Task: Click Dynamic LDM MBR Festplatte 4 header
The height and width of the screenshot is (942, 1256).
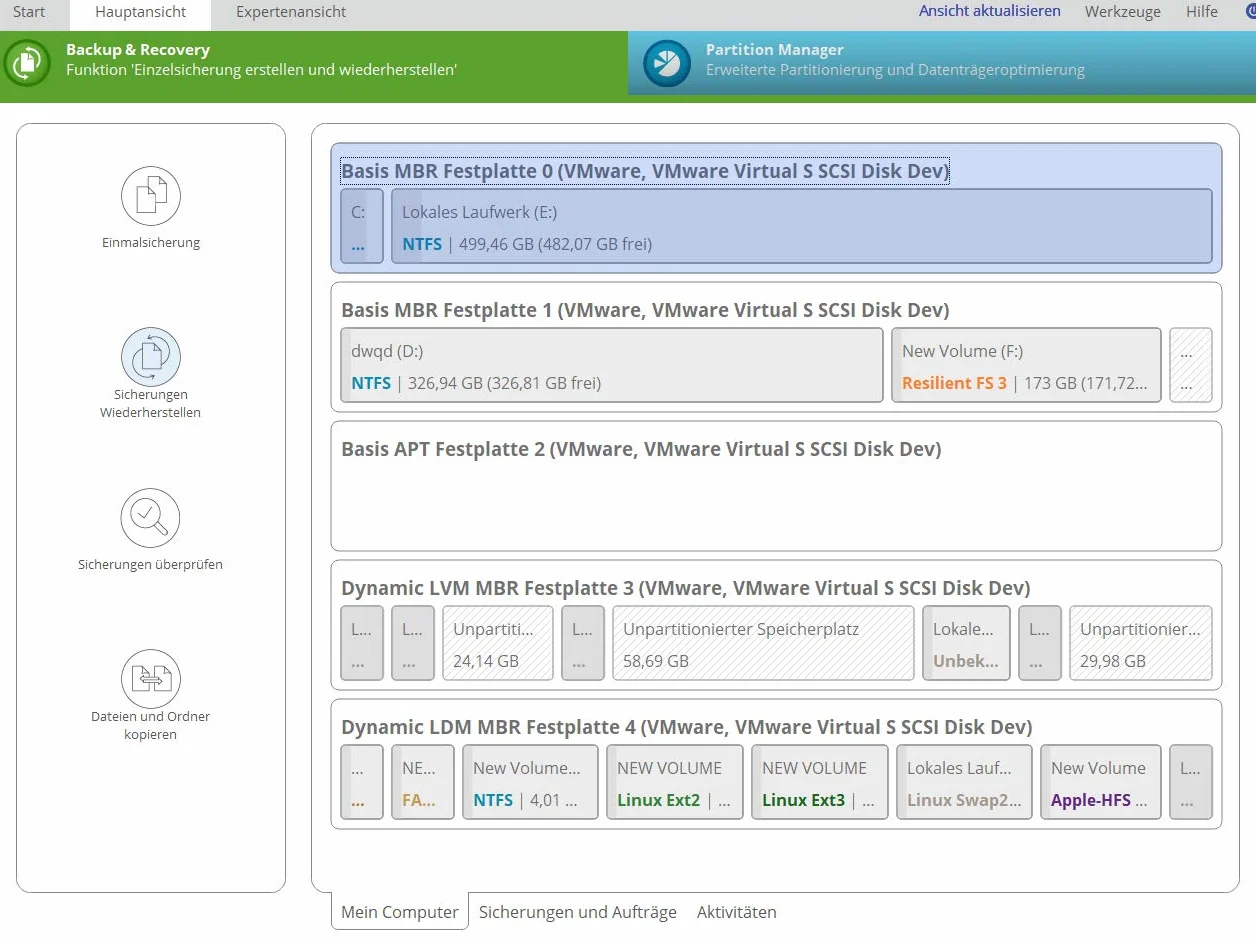Action: tap(687, 727)
